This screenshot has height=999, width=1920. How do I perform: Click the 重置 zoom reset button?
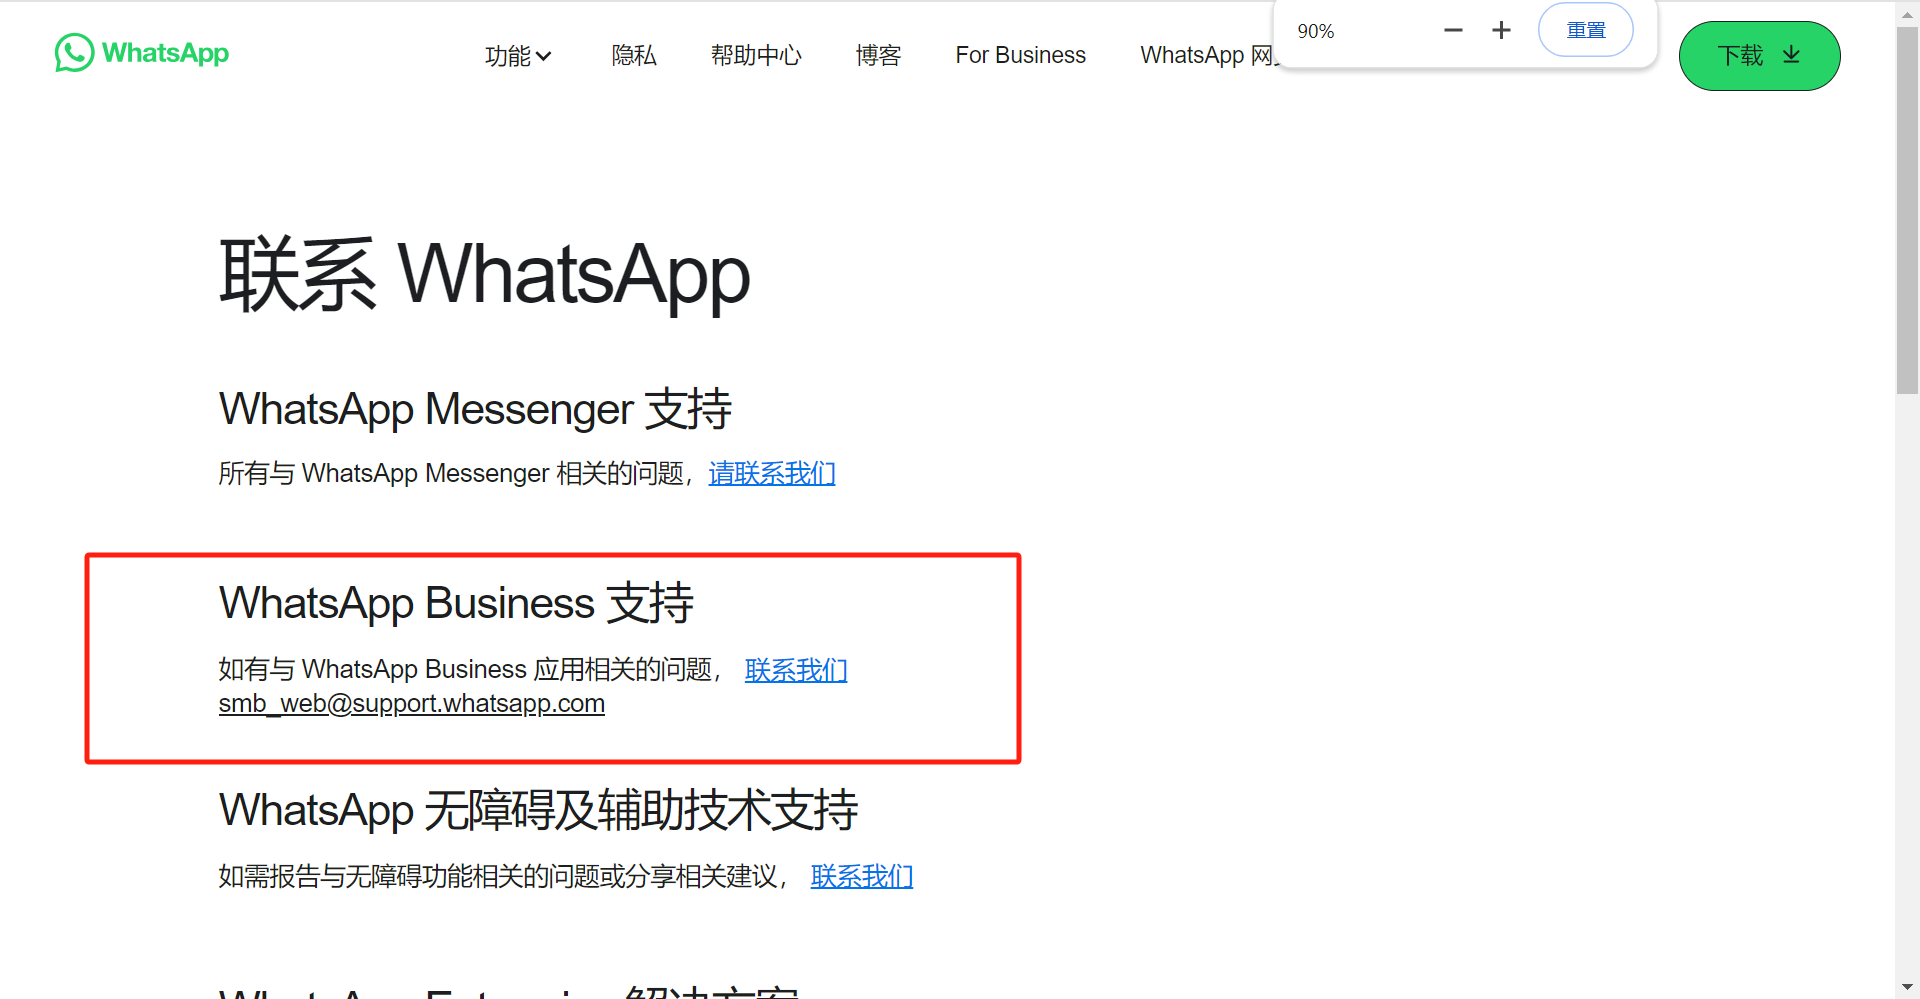coord(1585,31)
